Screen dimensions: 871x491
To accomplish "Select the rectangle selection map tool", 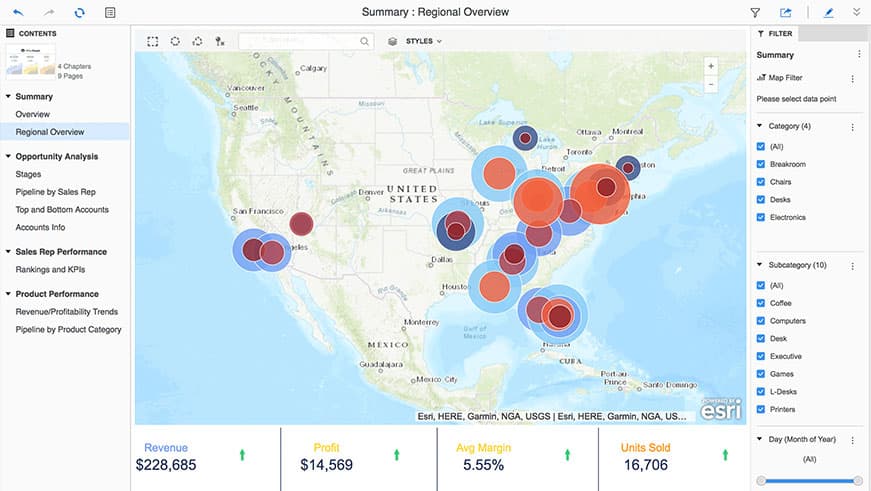I will pyautogui.click(x=153, y=41).
